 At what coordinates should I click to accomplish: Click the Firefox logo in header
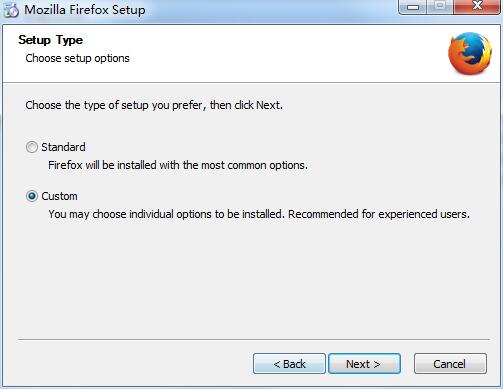tap(470, 53)
